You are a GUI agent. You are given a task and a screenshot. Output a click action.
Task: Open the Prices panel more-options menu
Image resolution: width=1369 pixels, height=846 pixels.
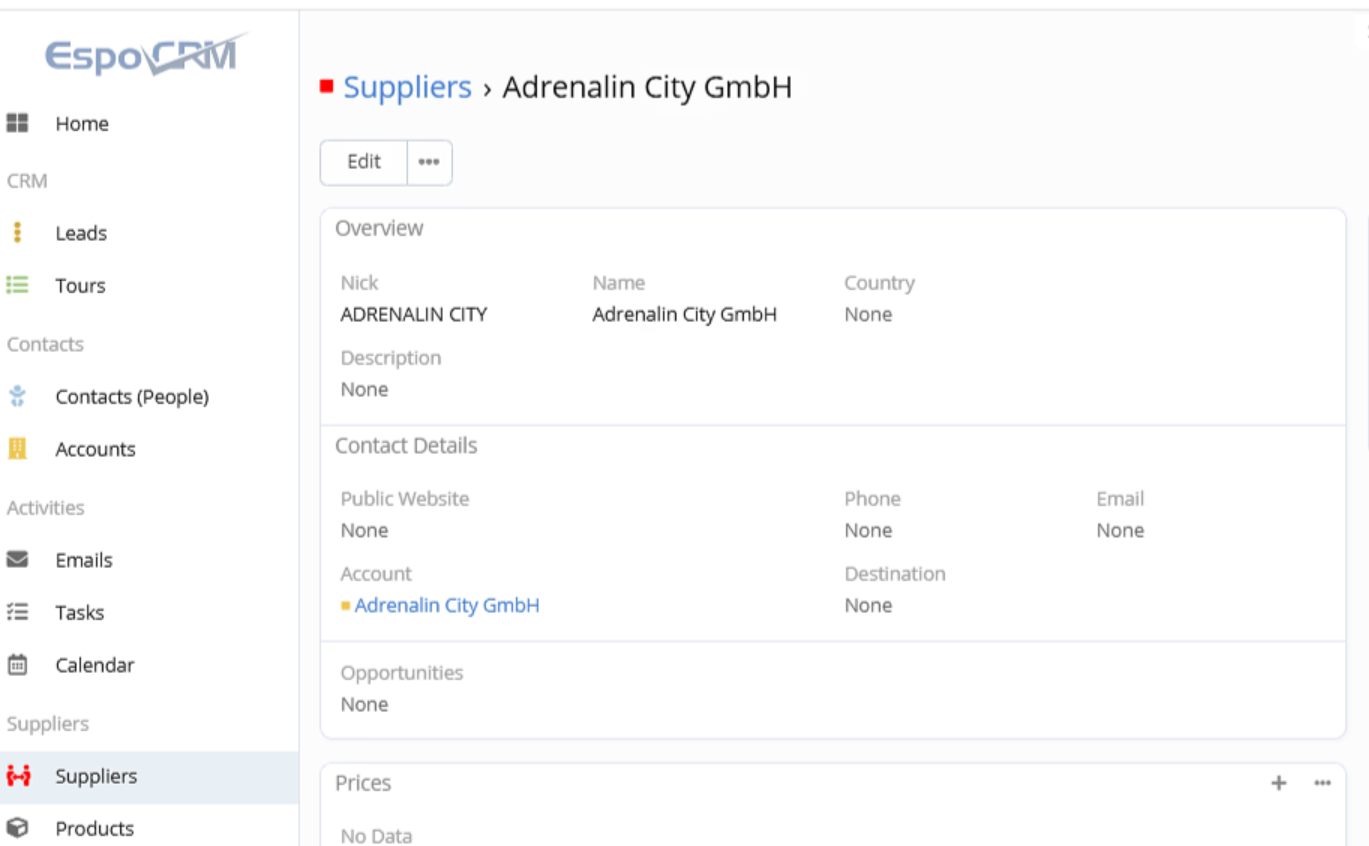pyautogui.click(x=1322, y=783)
